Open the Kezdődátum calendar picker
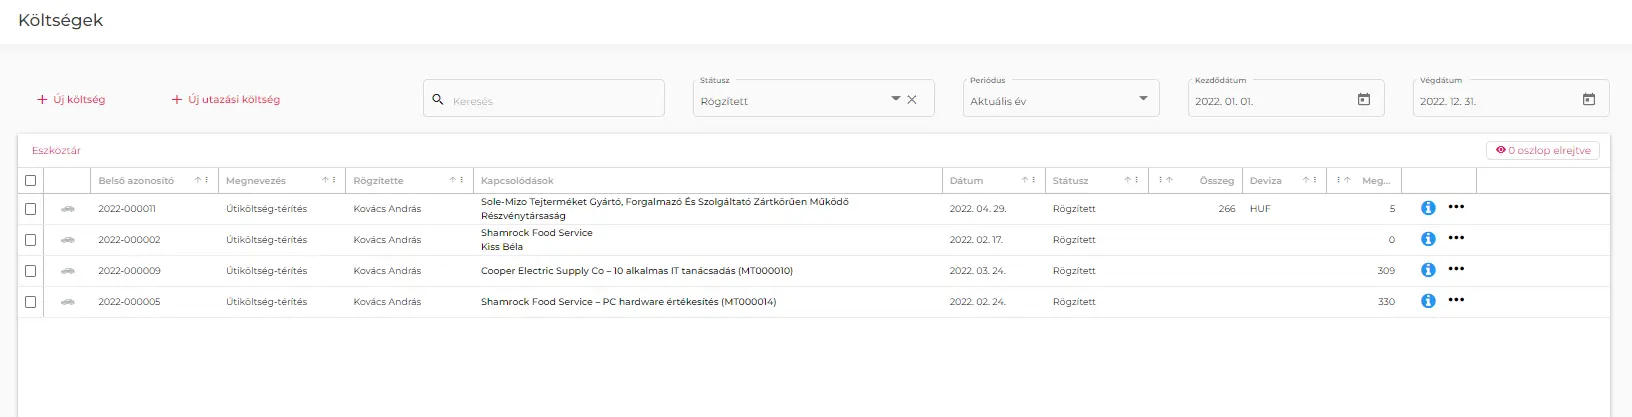This screenshot has width=1632, height=417. [x=1363, y=100]
